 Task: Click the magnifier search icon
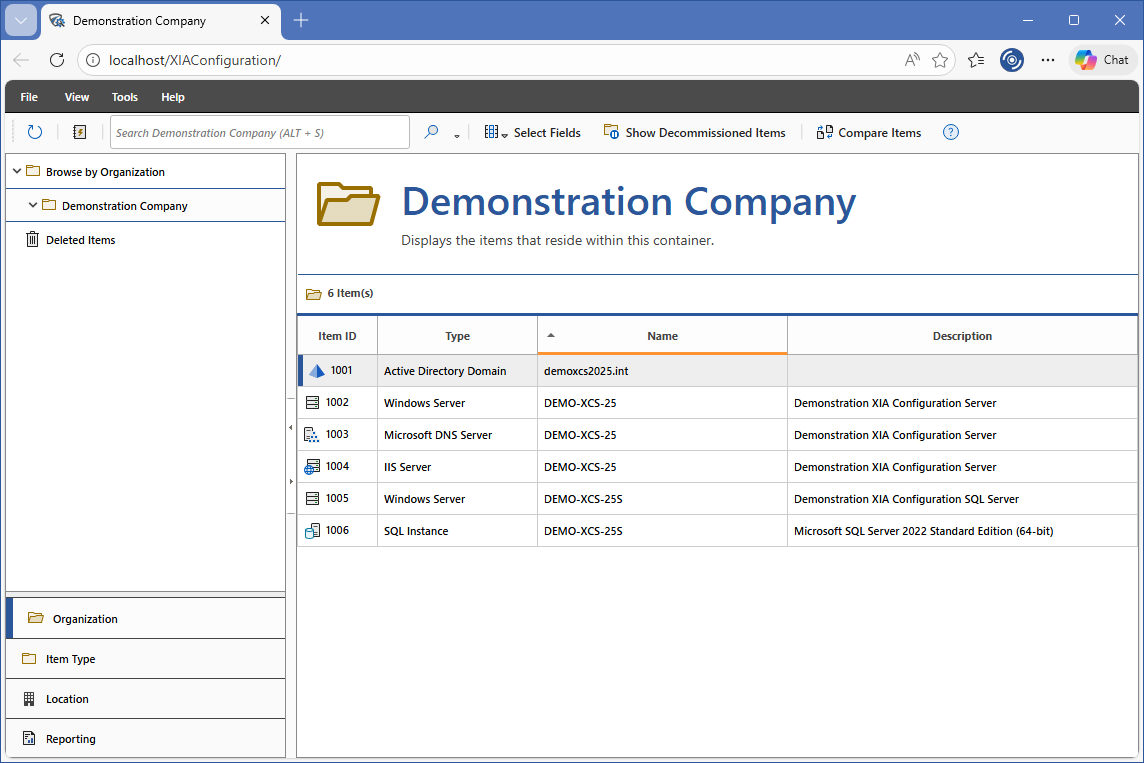[x=431, y=132]
